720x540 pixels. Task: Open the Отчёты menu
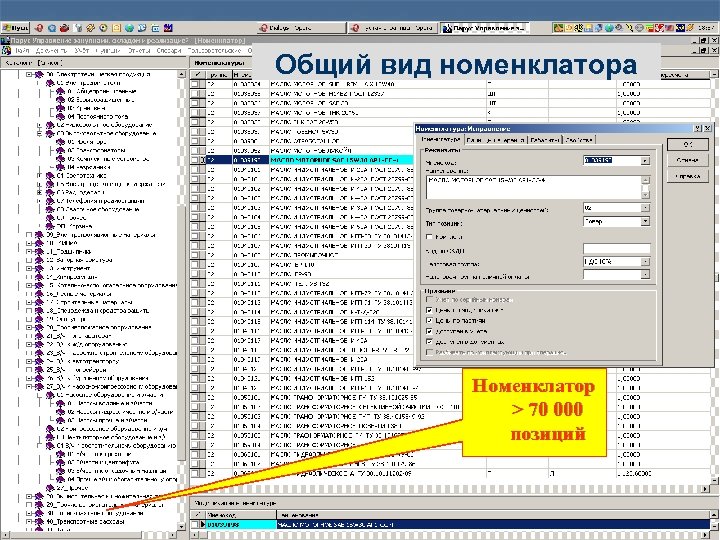[x=139, y=50]
